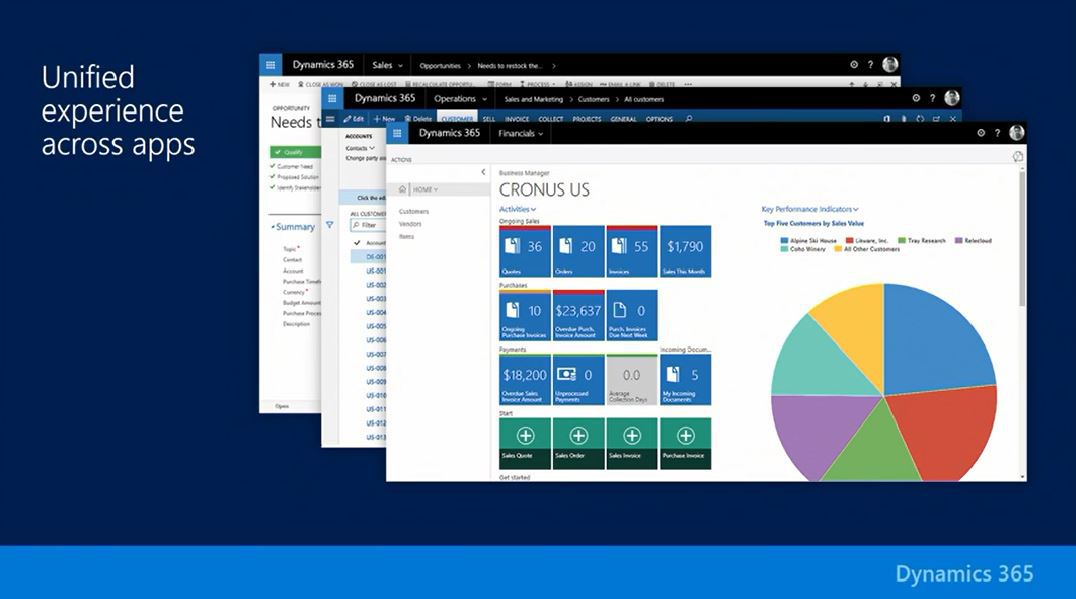Click filter funnel icon in Operations window
Screen dimensions: 1076x599
(x=329, y=225)
